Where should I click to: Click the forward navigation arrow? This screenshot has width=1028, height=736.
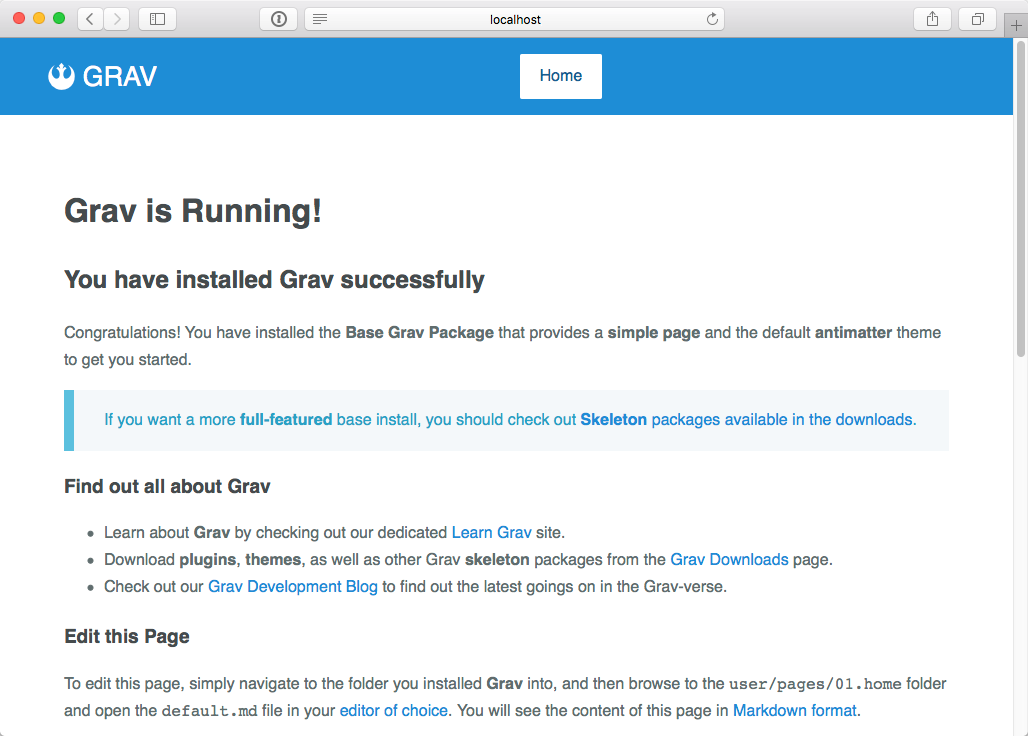(117, 19)
